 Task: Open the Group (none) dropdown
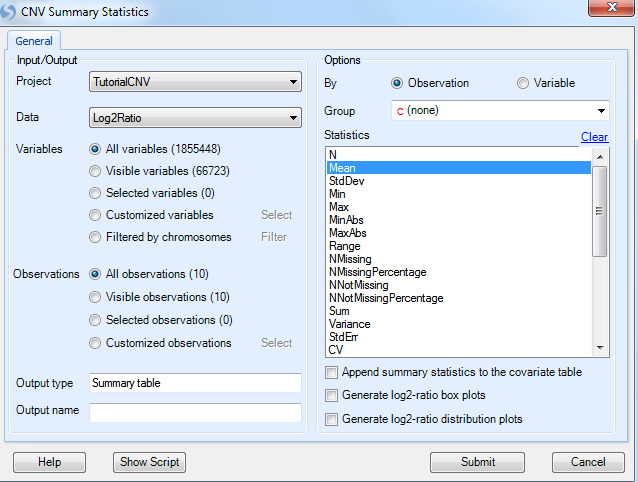500,111
